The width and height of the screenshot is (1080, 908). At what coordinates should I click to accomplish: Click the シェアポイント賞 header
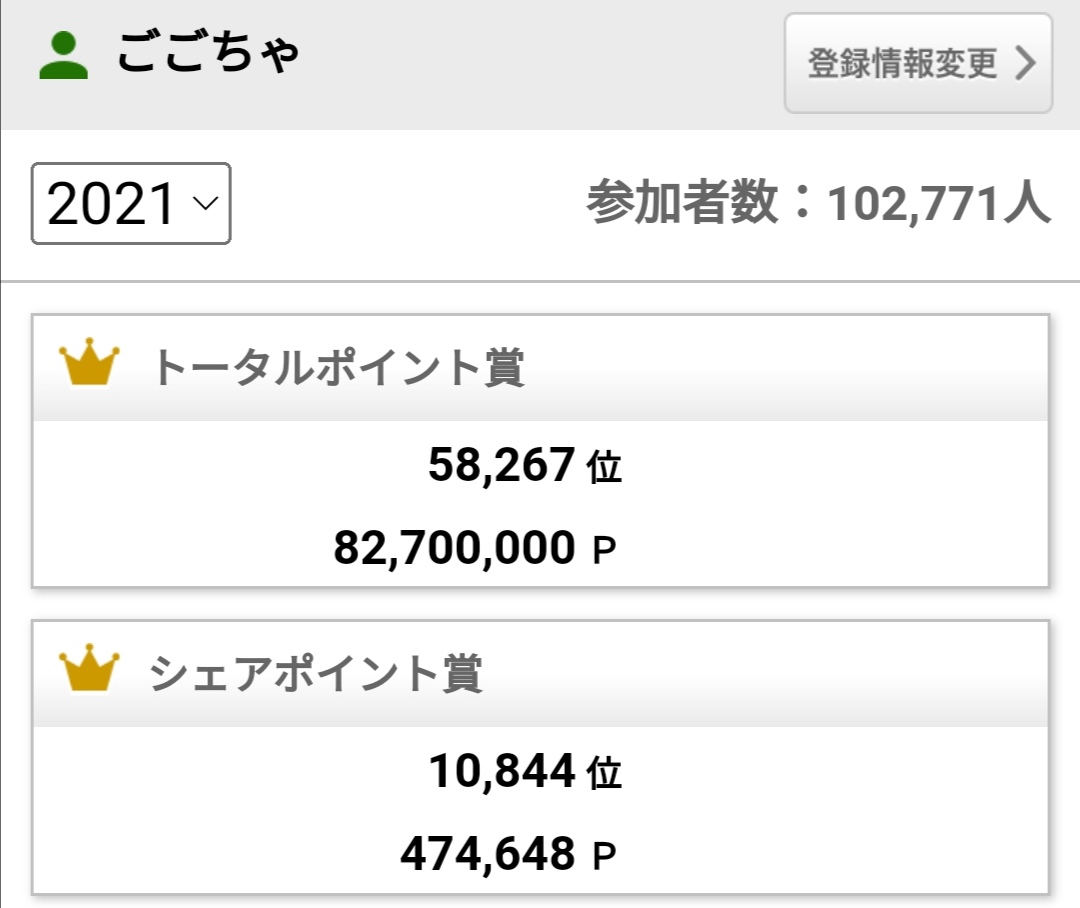[541, 673]
